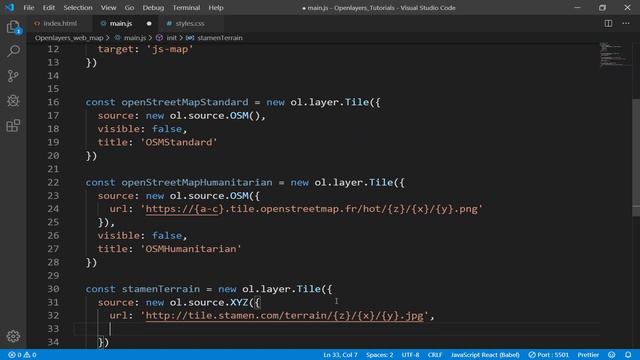Click Ln 33, Col 7 status item
The image size is (640, 360).
click(x=340, y=355)
